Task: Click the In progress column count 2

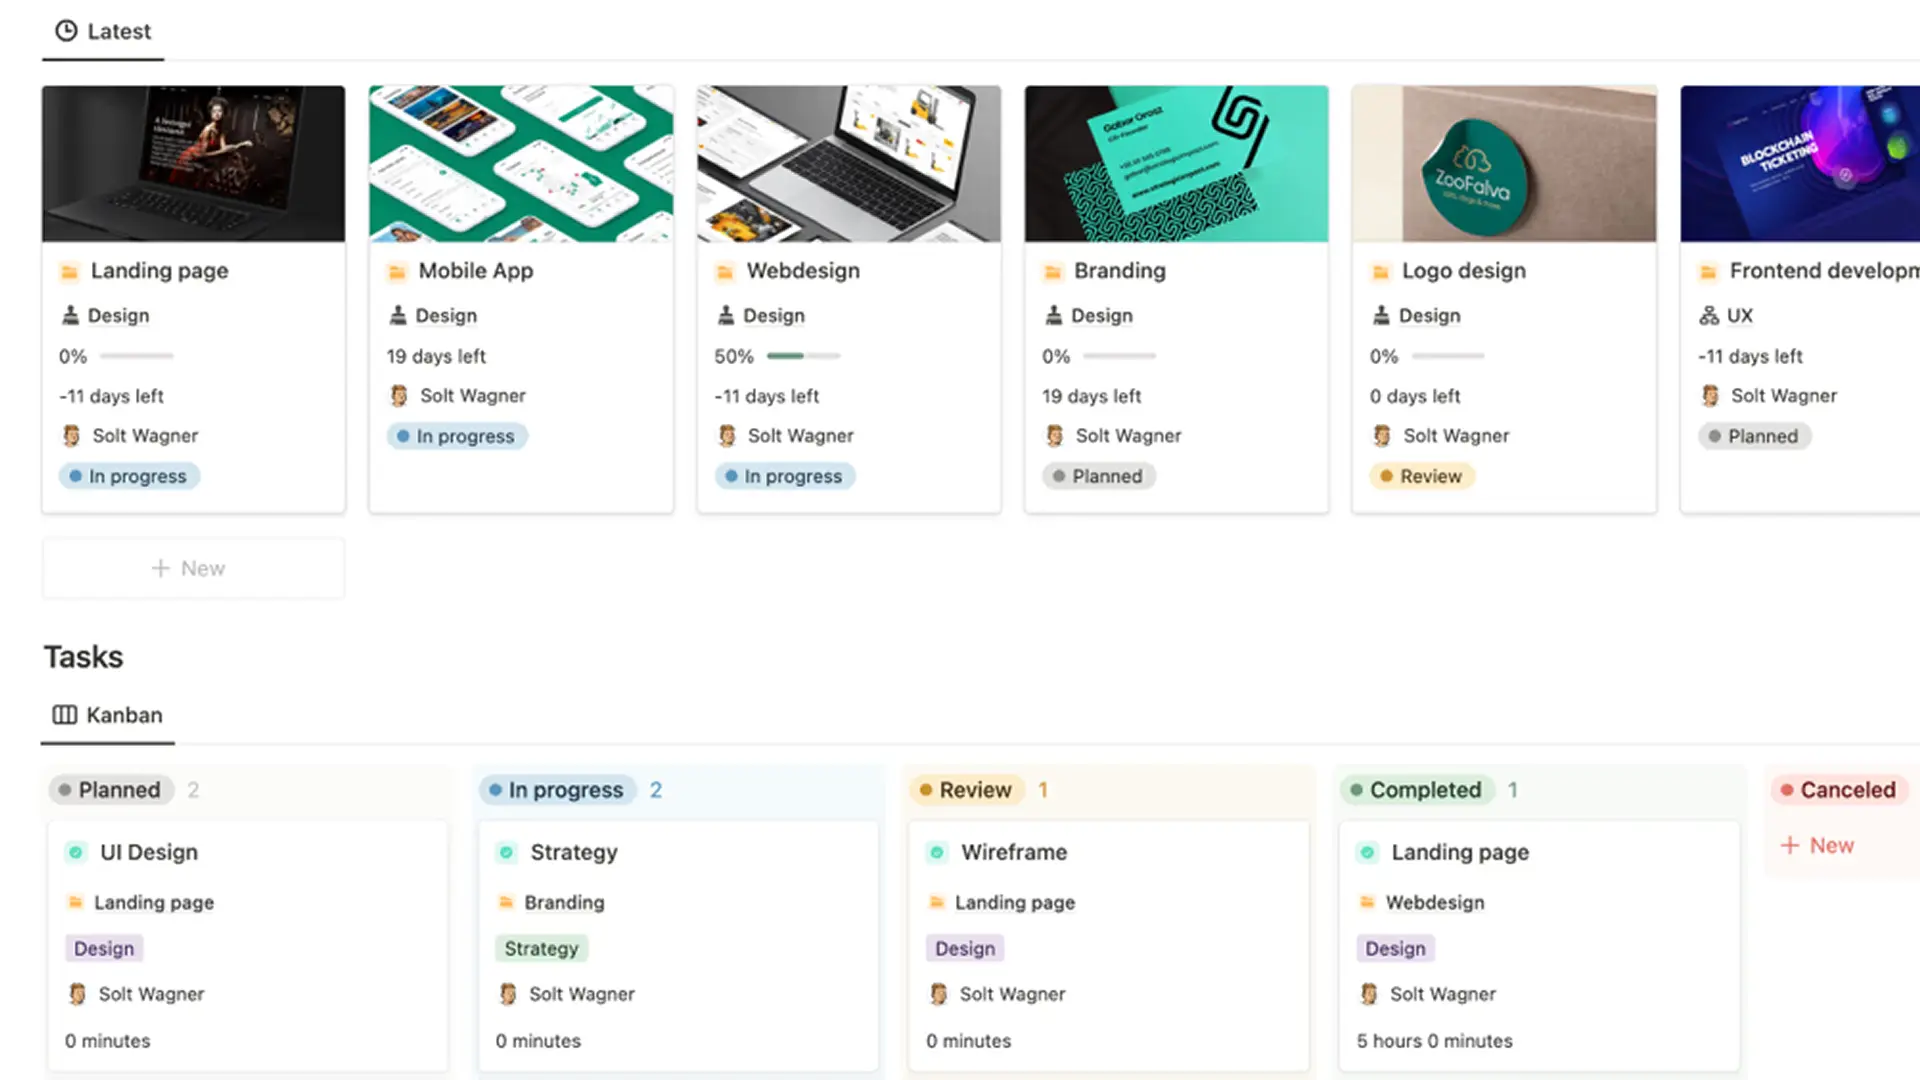Action: [656, 790]
